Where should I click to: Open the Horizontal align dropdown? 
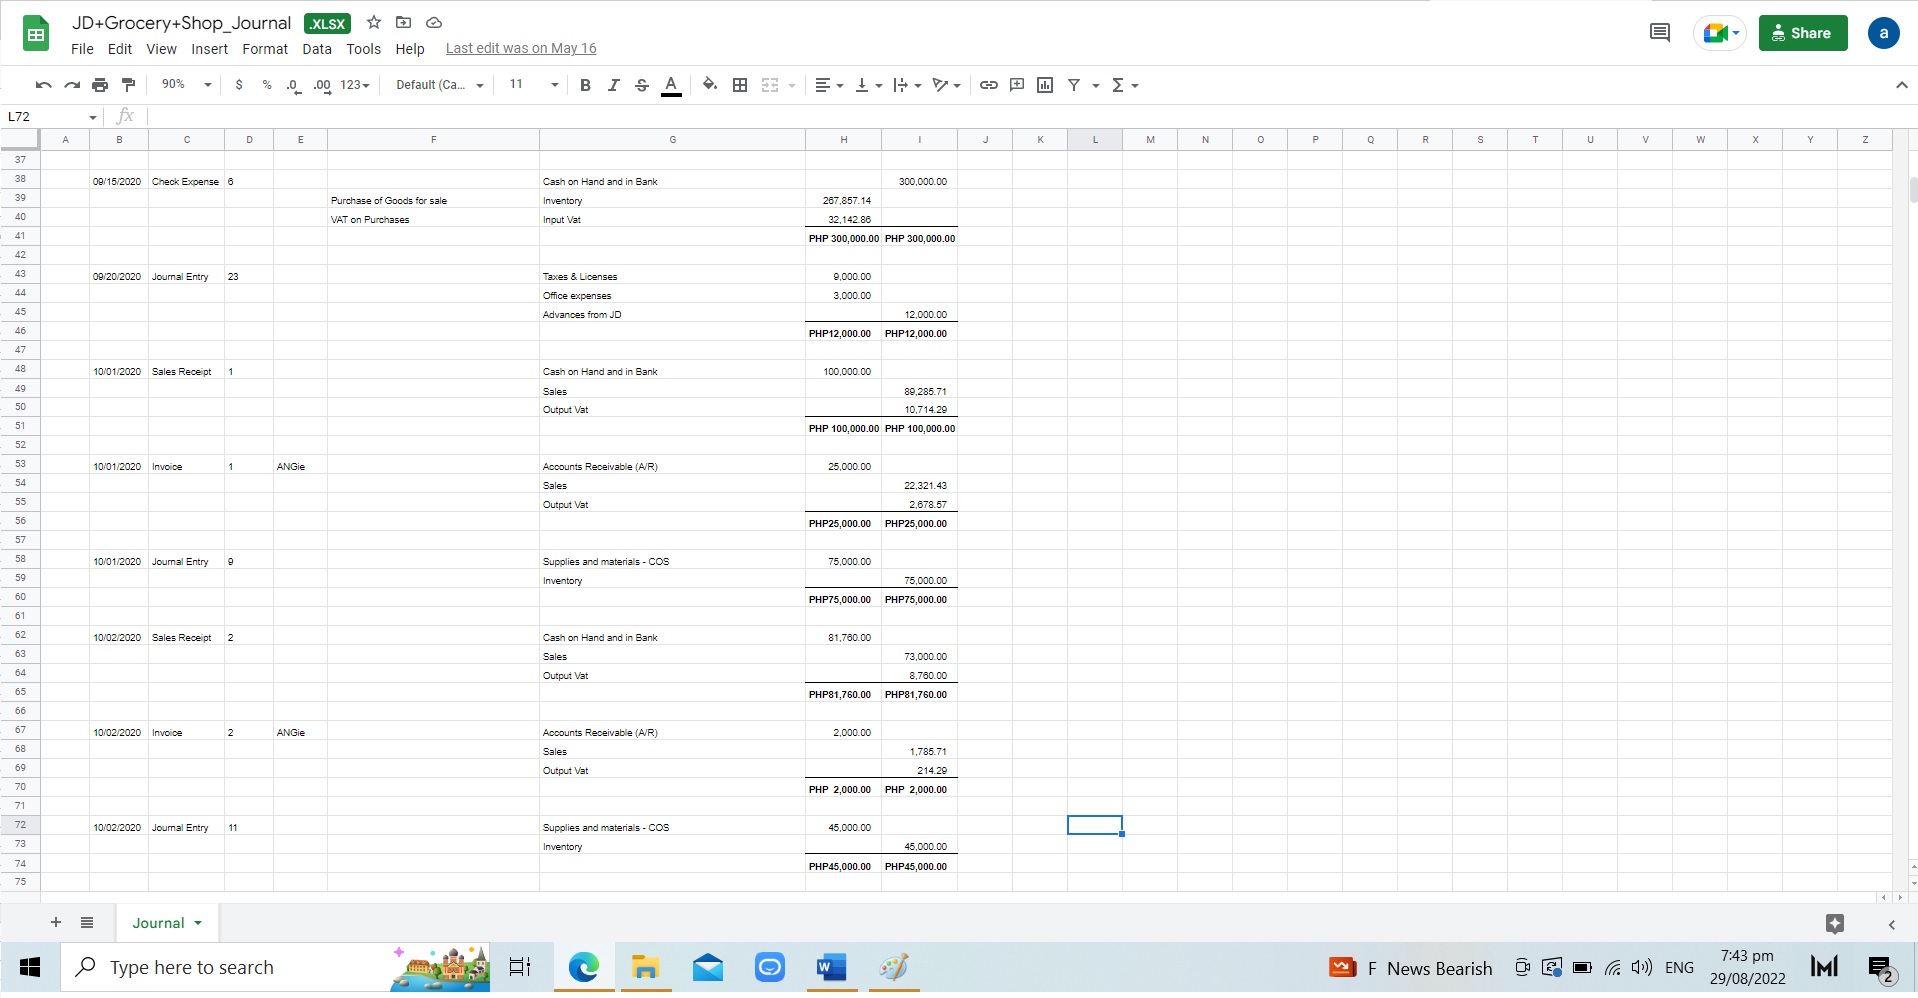point(829,85)
